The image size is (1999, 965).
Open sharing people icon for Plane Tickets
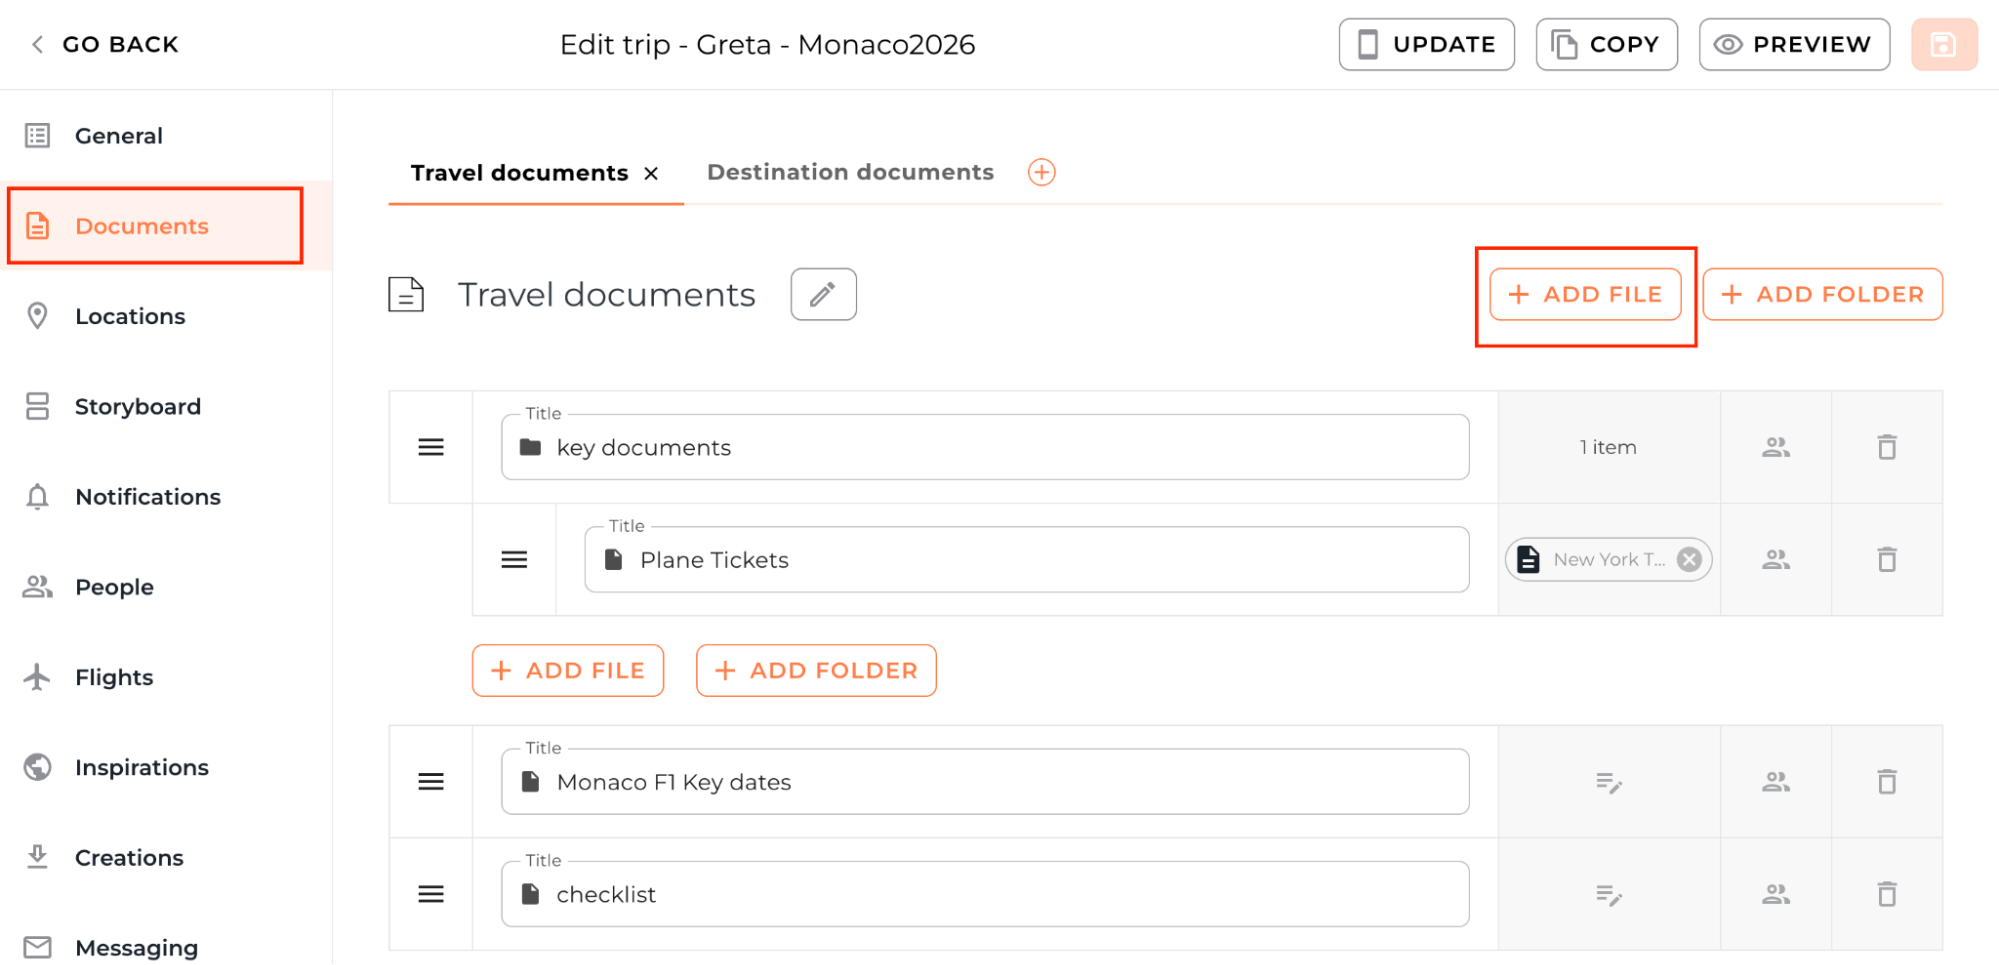point(1775,560)
